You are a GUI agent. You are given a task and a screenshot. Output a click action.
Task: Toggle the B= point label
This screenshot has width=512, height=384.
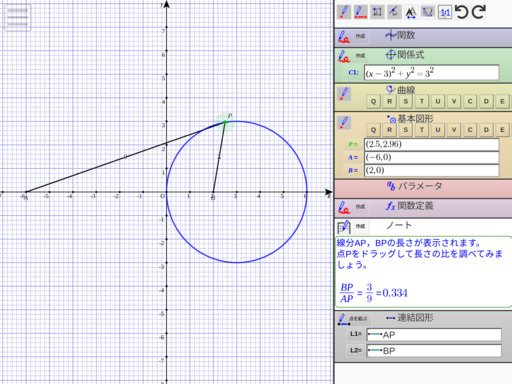(353, 170)
